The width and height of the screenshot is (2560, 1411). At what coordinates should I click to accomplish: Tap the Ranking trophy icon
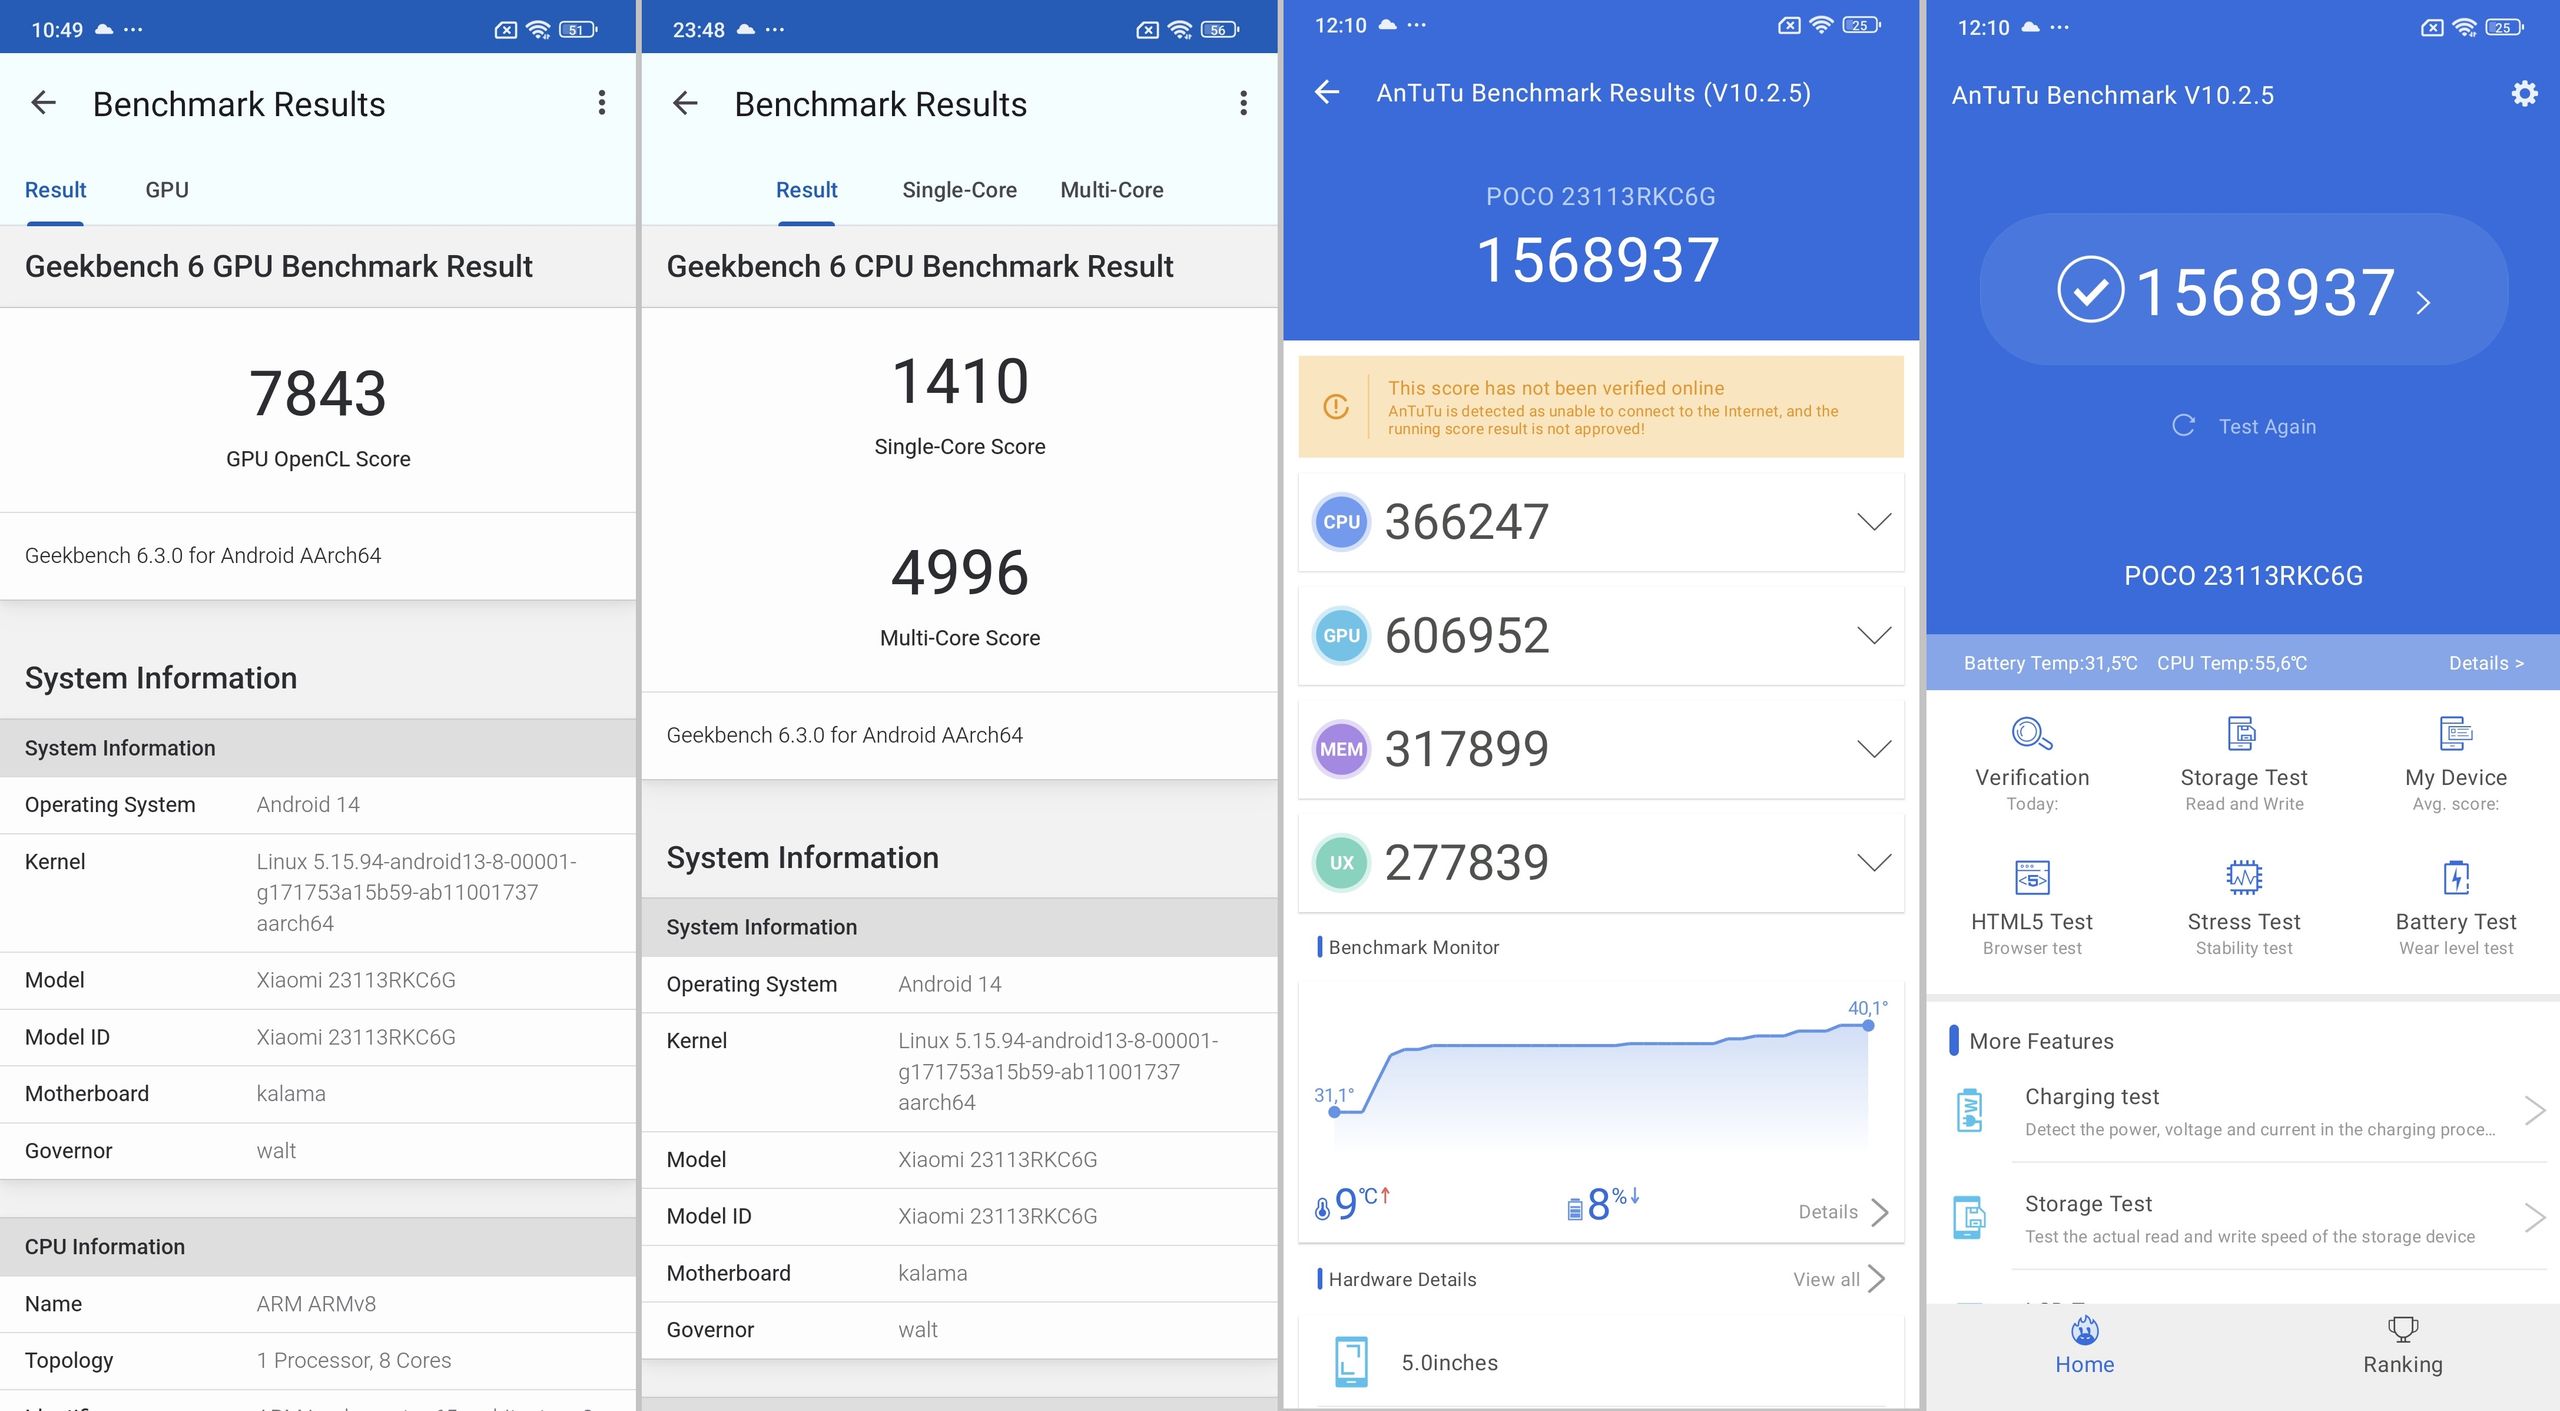(2402, 1330)
